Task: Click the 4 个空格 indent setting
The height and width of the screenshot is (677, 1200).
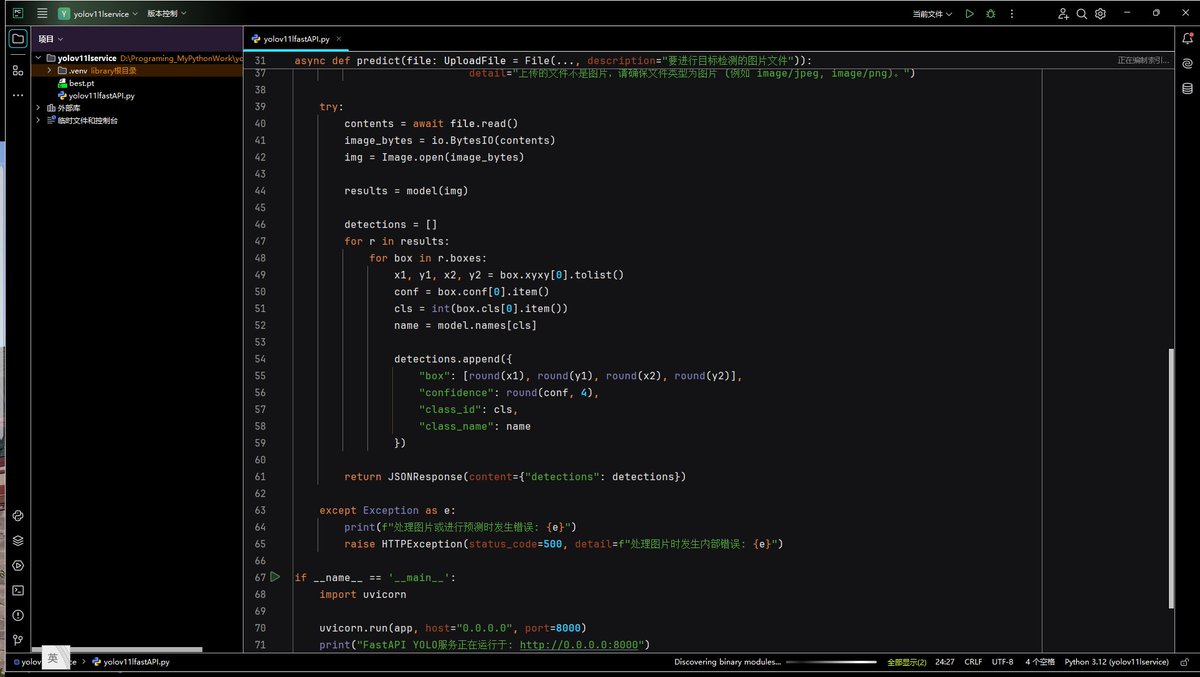Action: [x=1040, y=662]
